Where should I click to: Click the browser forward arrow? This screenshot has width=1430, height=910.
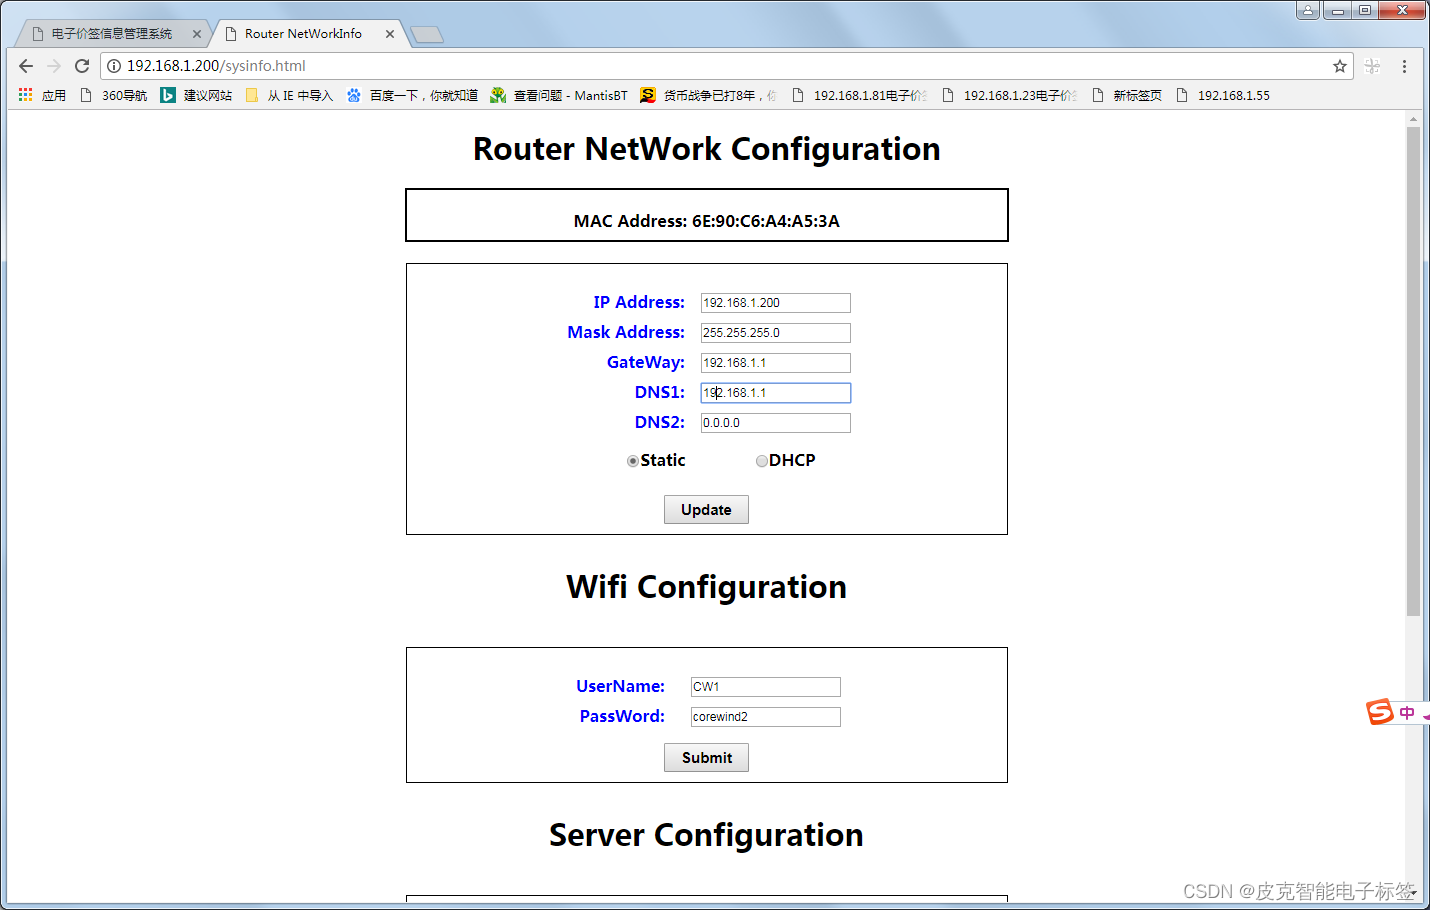point(54,66)
